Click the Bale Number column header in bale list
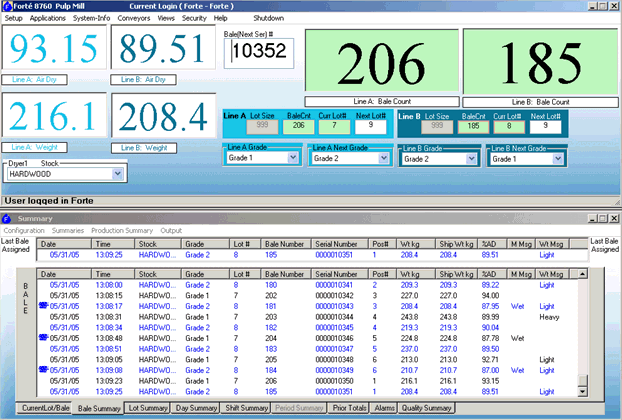This screenshot has width=622, height=420. click(x=286, y=274)
